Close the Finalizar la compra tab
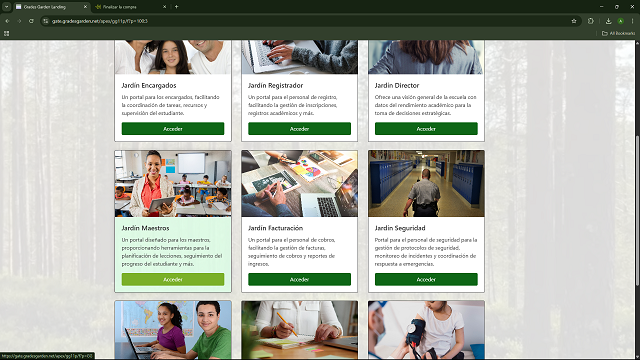The width and height of the screenshot is (640, 360). click(x=164, y=7)
